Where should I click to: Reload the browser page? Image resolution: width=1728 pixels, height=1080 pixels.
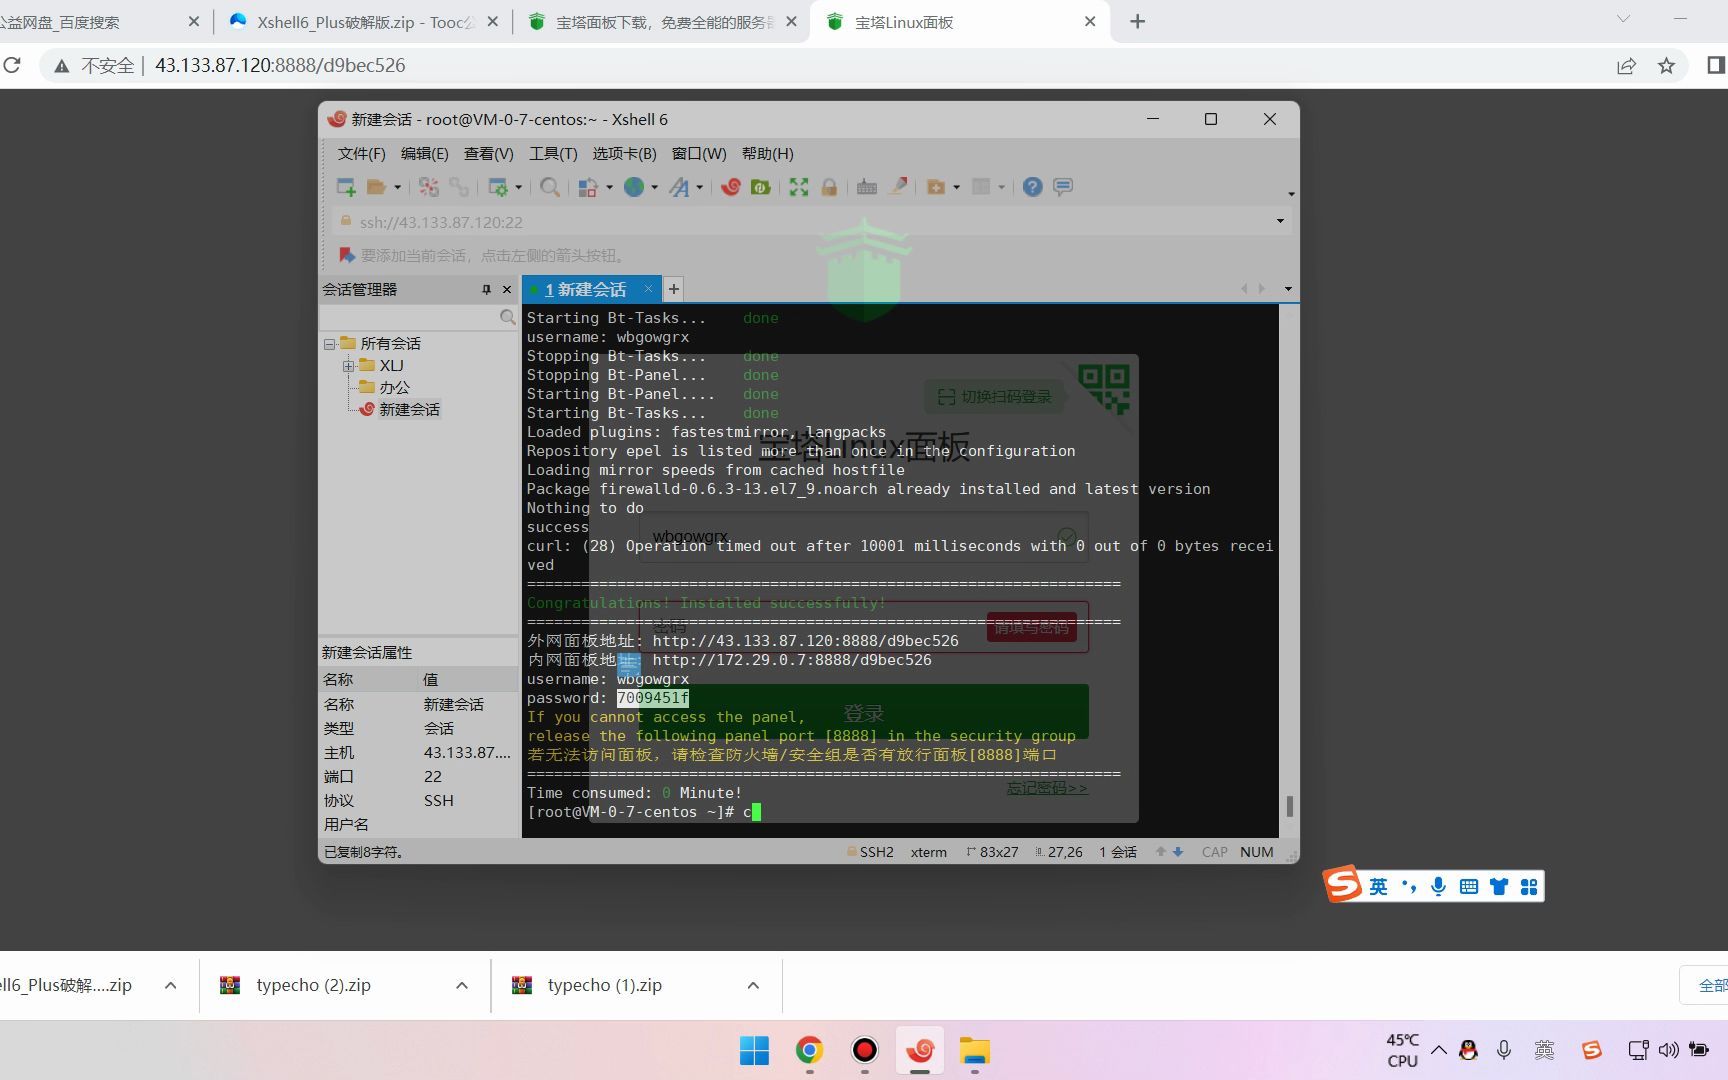tap(12, 65)
